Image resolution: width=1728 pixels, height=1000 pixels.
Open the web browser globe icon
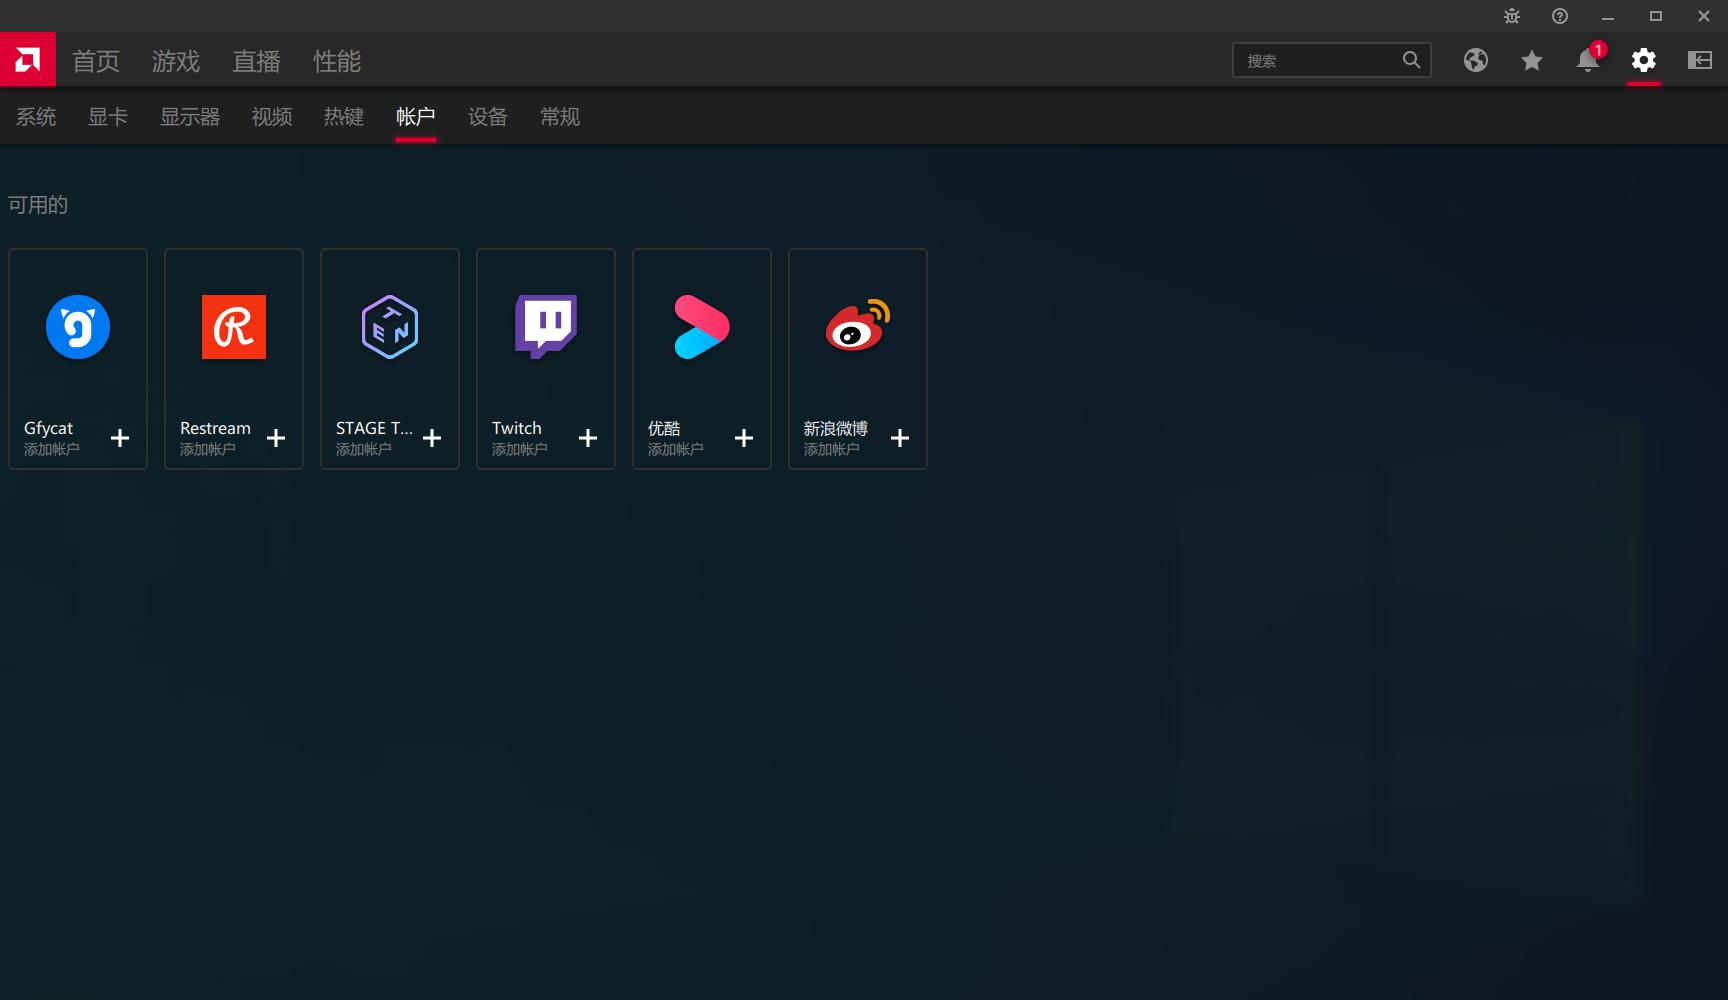pyautogui.click(x=1475, y=60)
